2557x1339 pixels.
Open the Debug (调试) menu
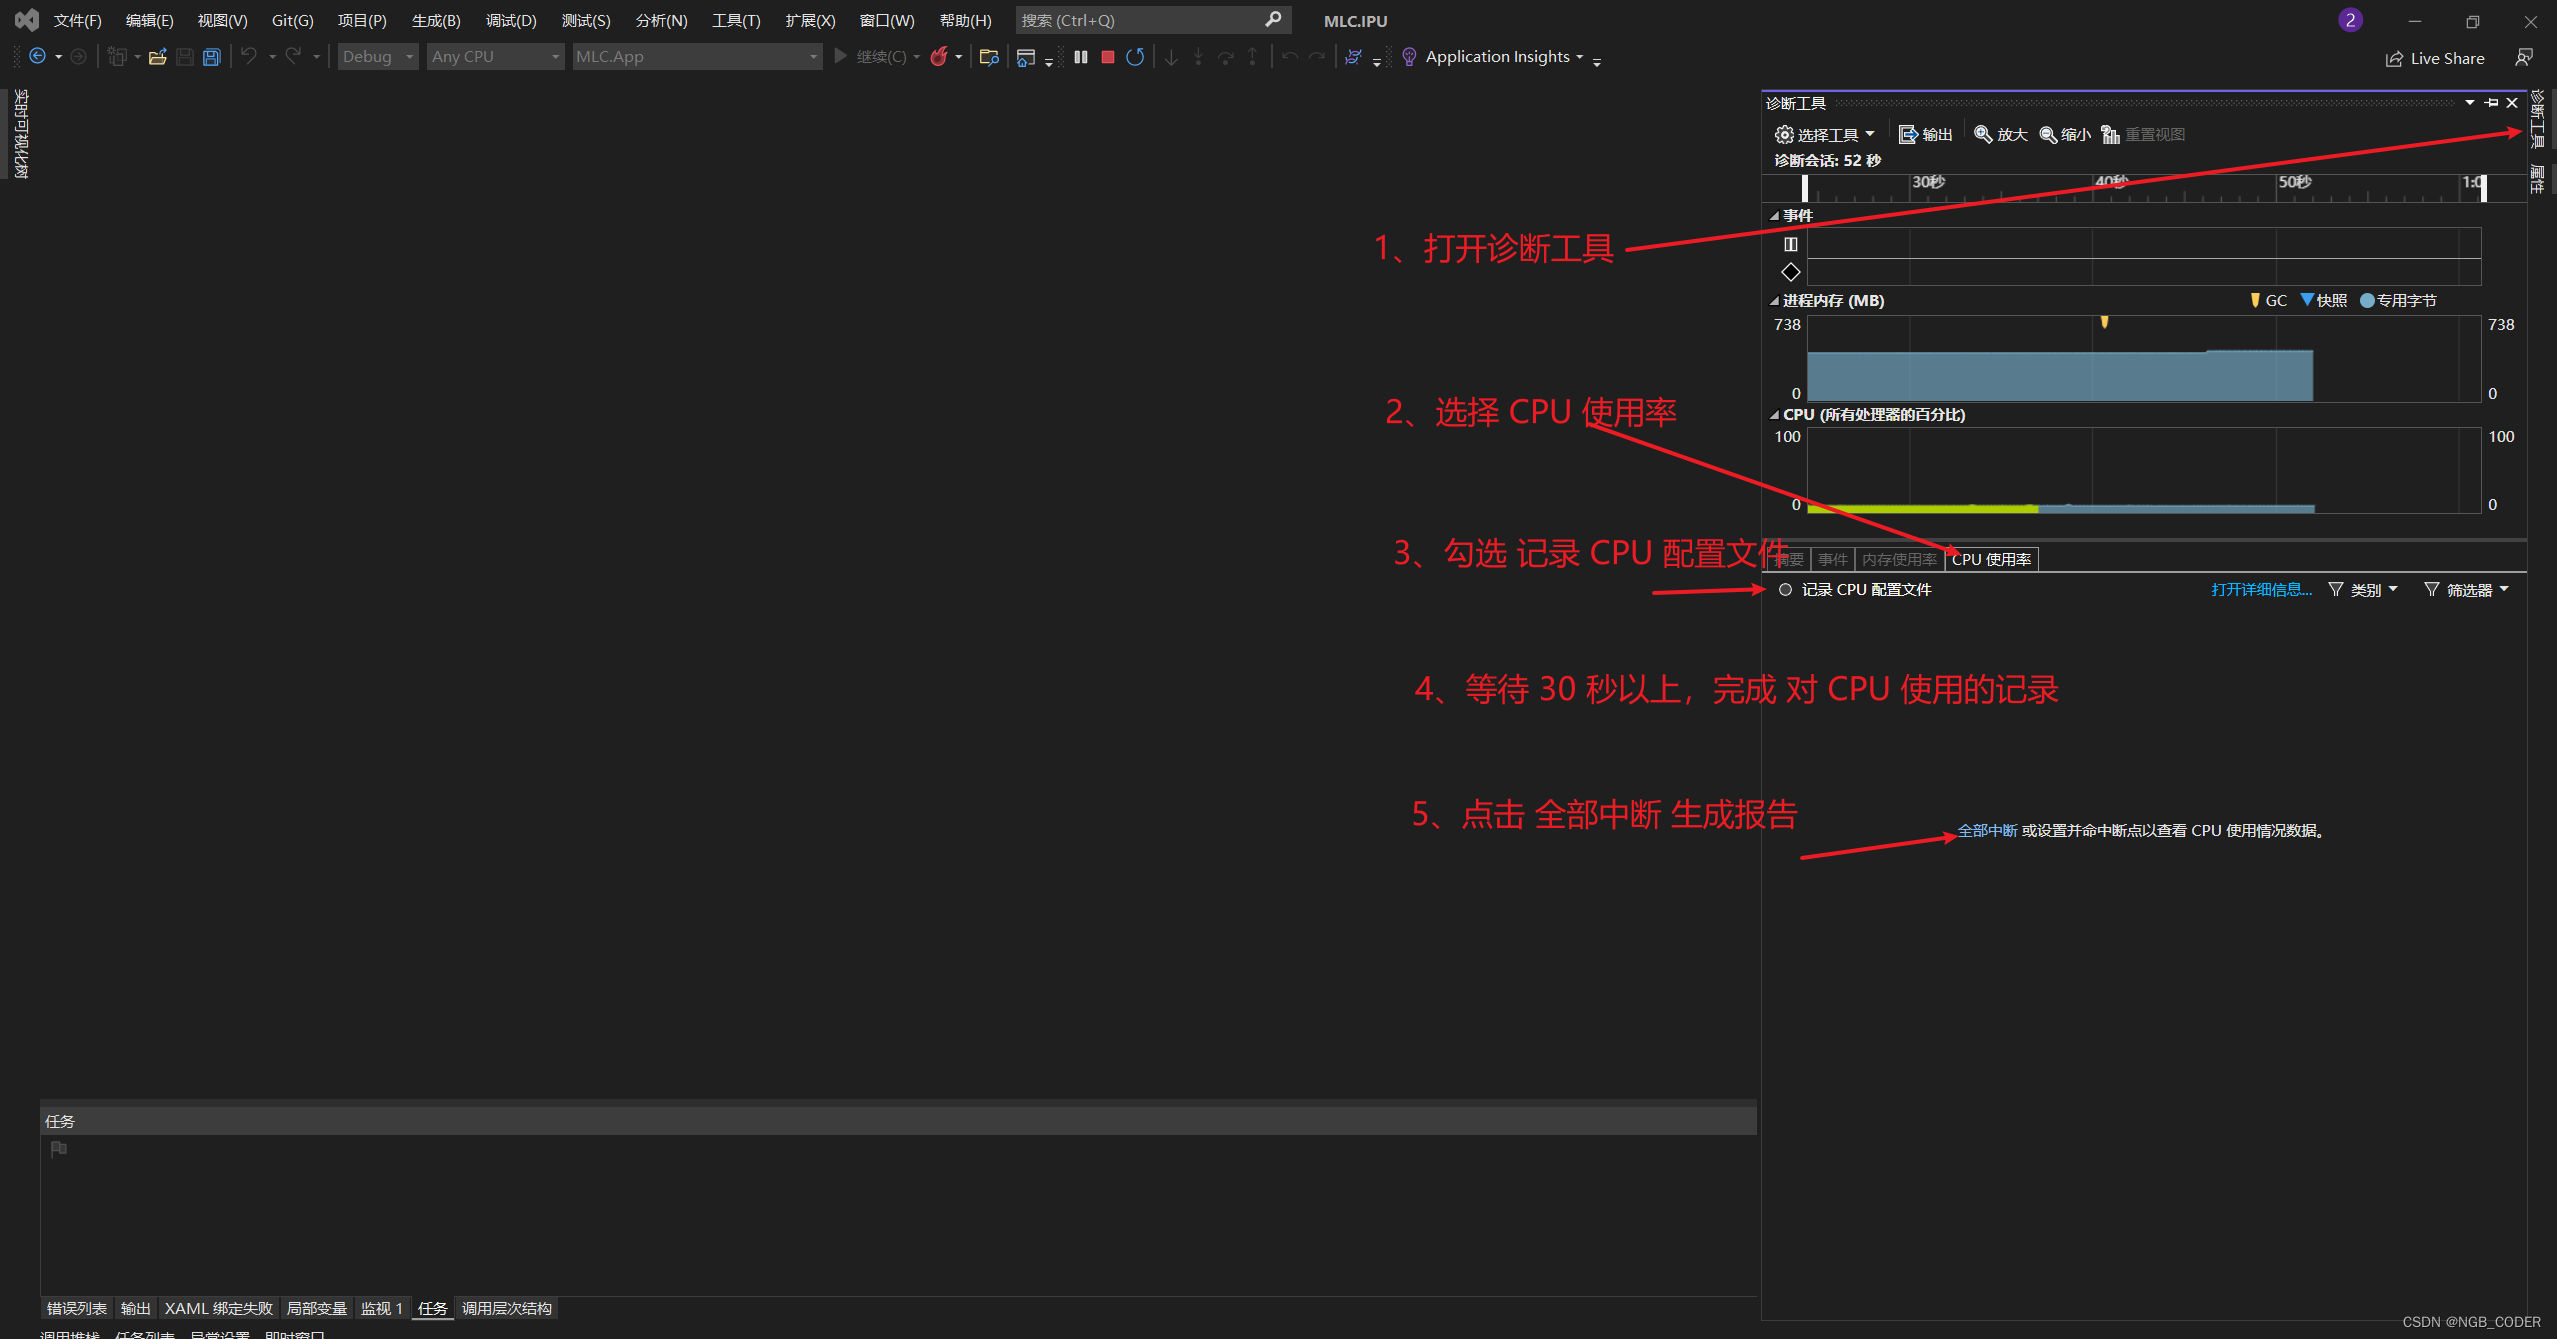(510, 20)
